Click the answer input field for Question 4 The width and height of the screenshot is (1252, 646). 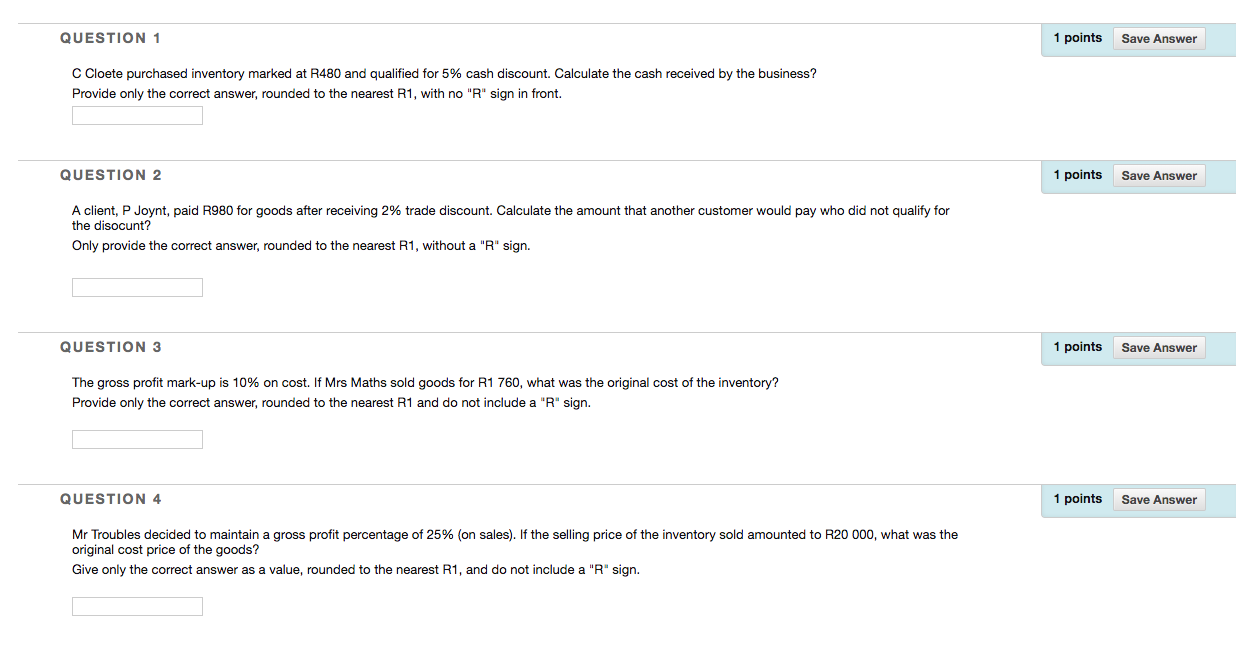[x=136, y=606]
